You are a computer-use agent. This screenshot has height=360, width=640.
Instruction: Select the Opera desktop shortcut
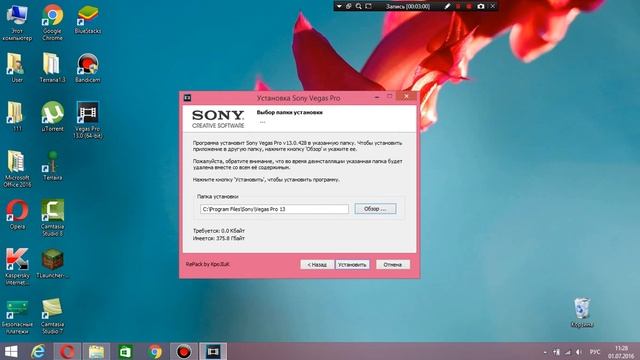coord(17,215)
